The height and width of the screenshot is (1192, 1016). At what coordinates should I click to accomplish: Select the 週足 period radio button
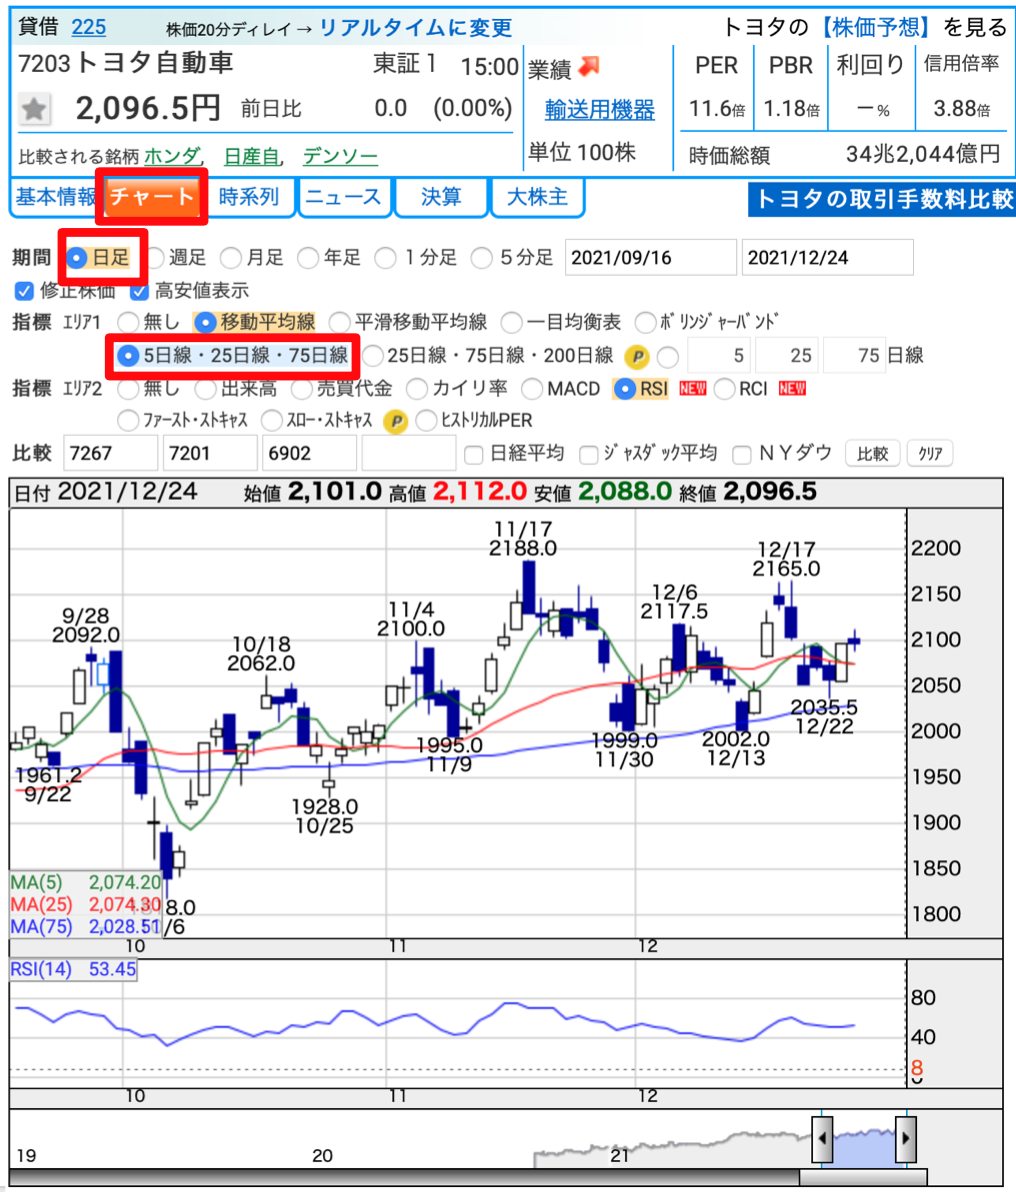(155, 258)
